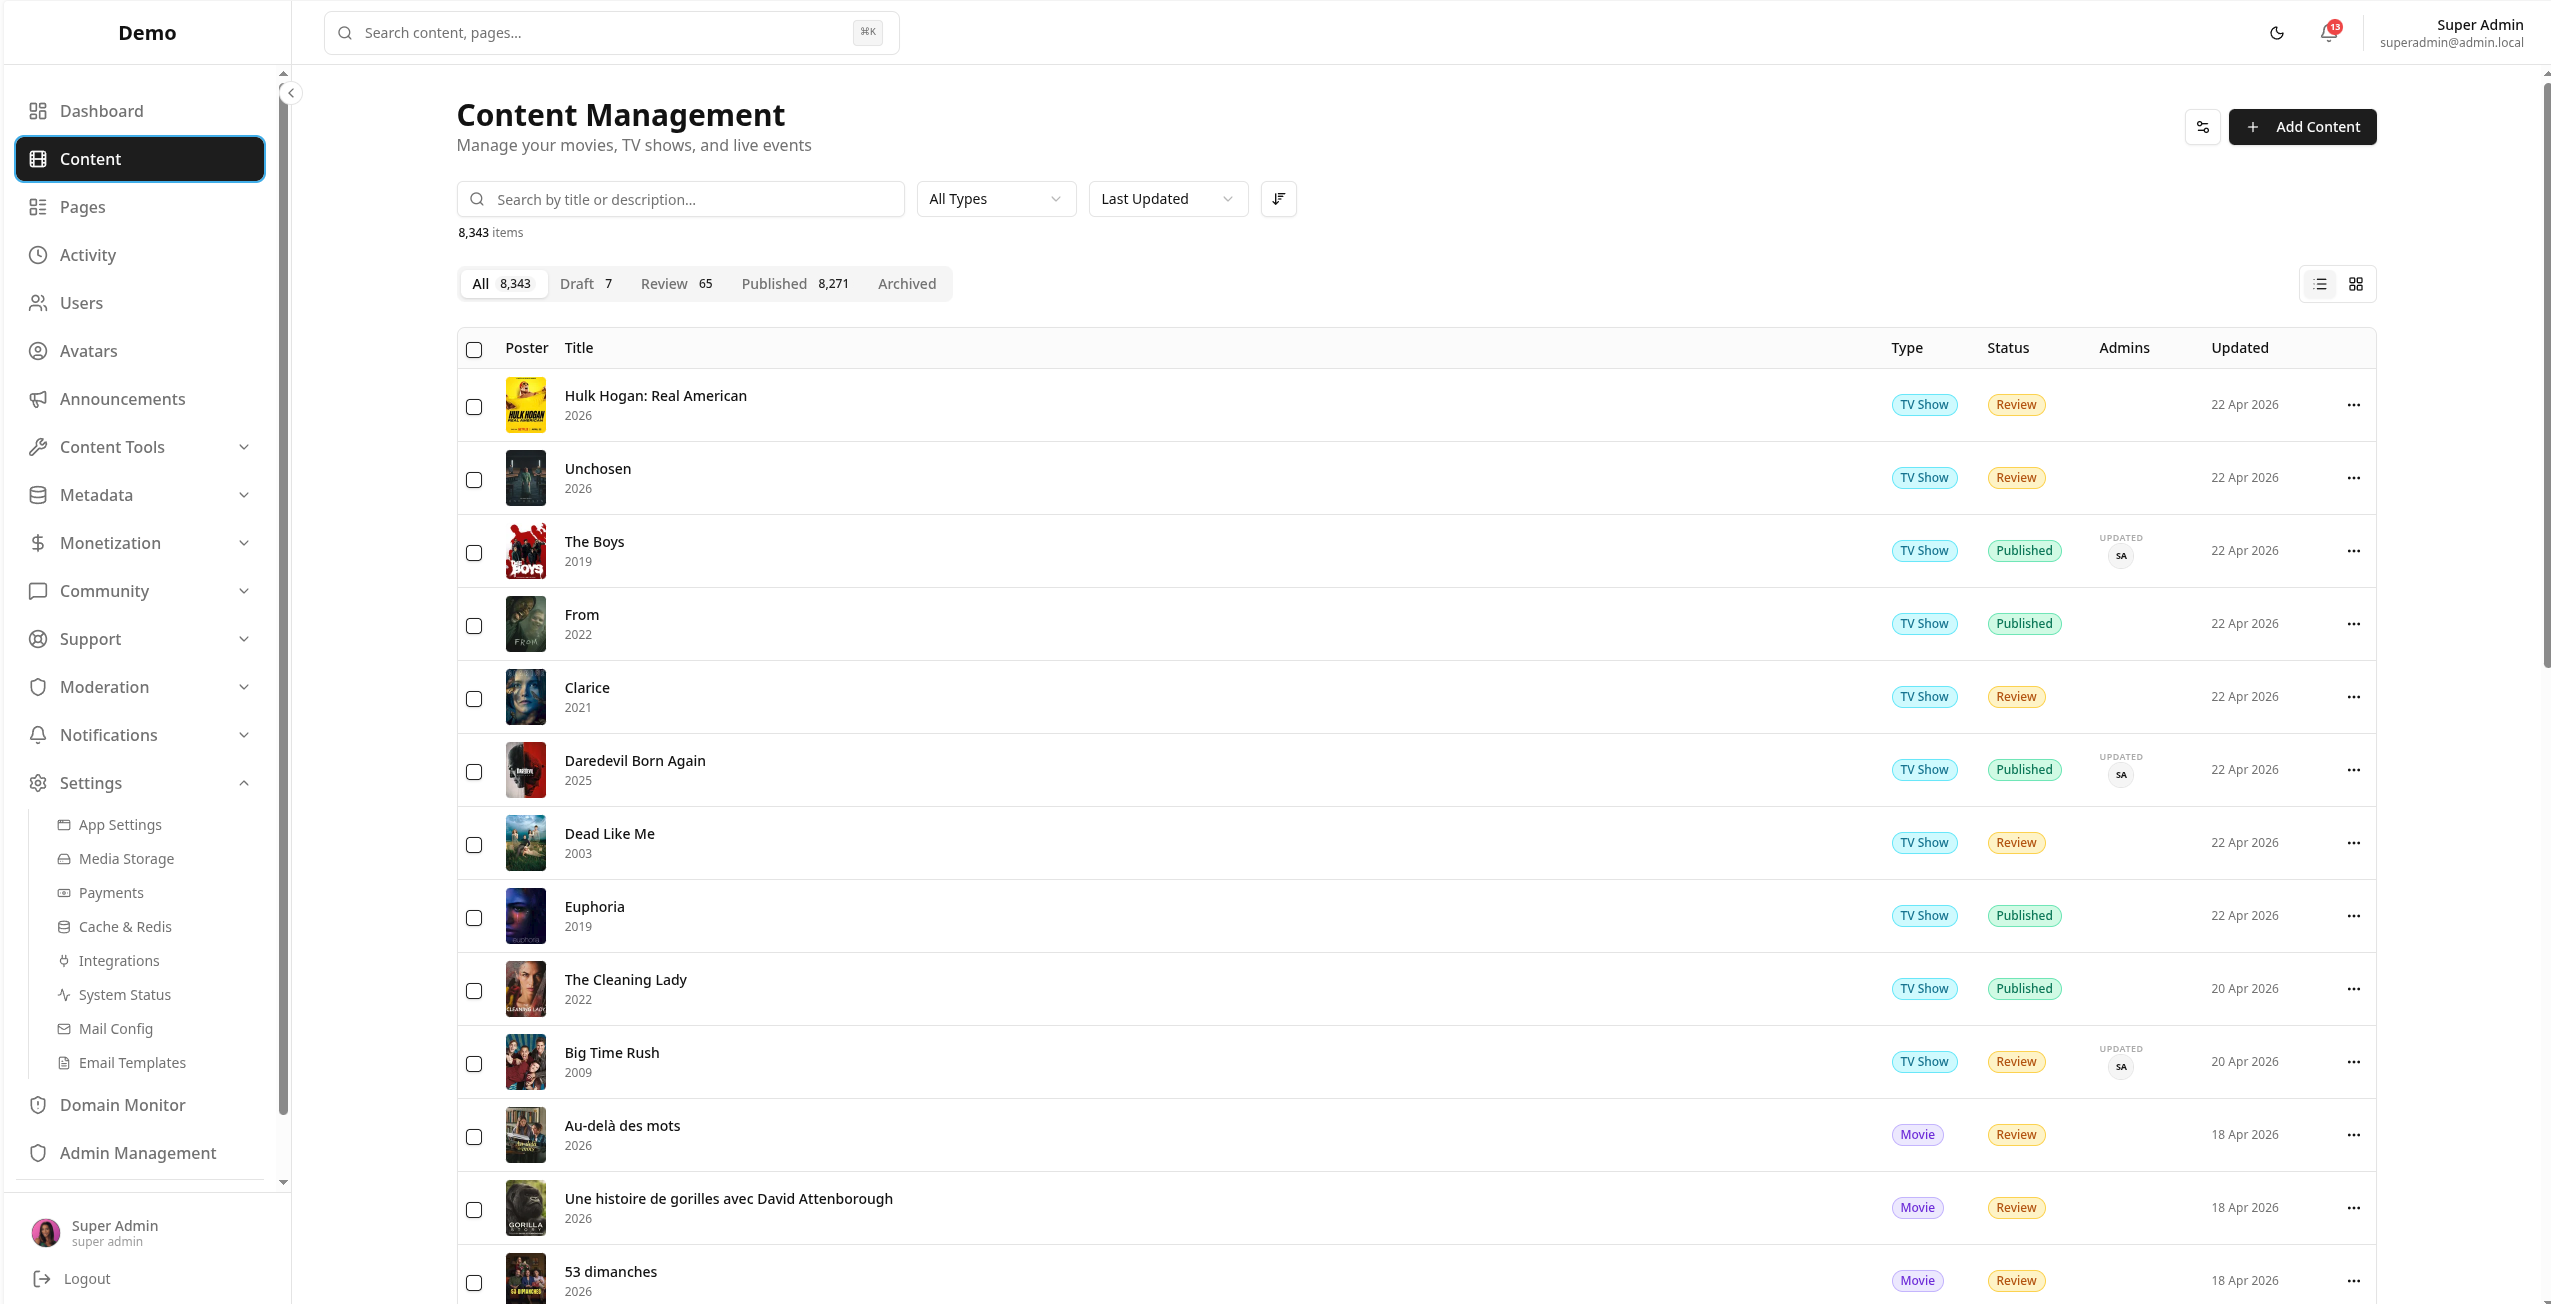Open the Archived tab
The image size is (2551, 1304).
tap(906, 284)
